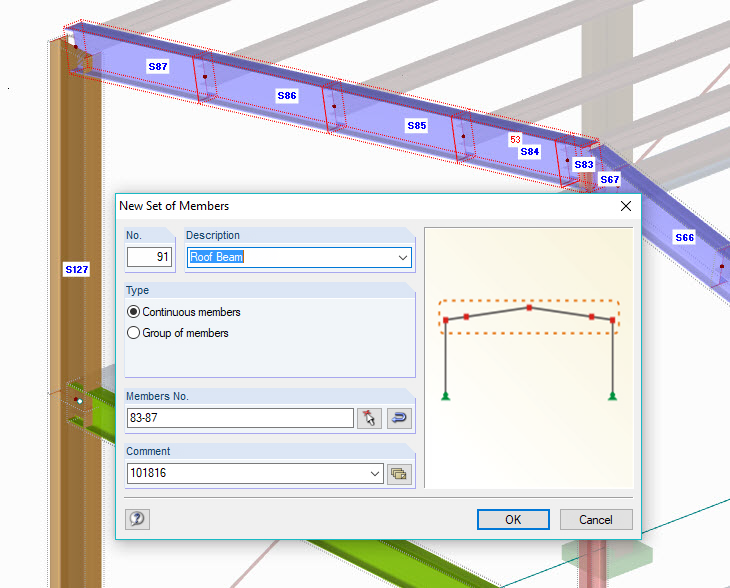
Task: Pick members graphically with the cursor icon
Action: click(x=369, y=418)
